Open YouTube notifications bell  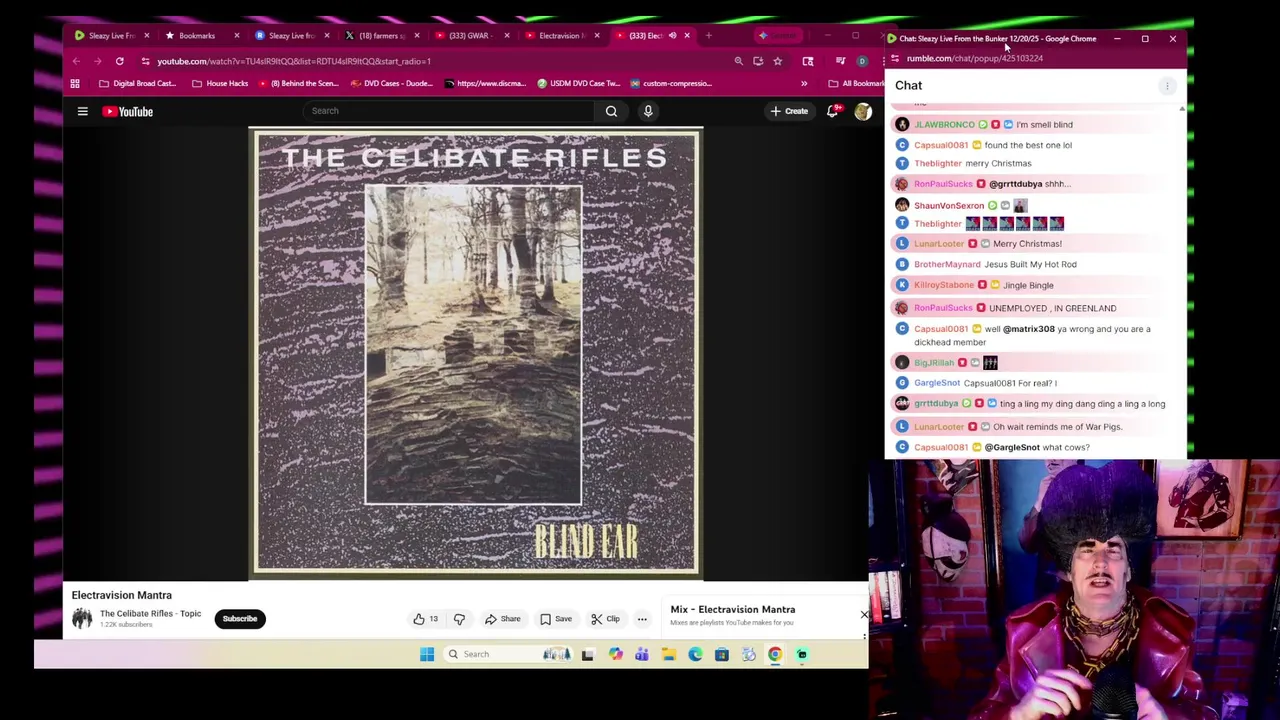click(x=832, y=111)
